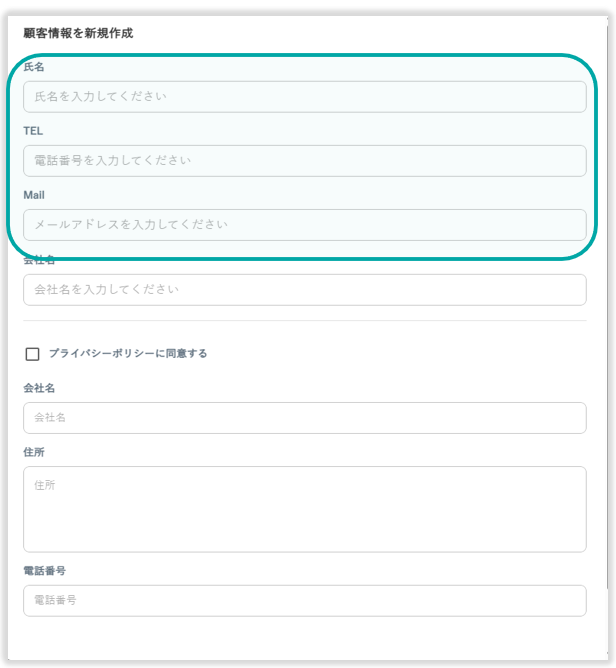Click the bottom 電話番号 input field
This screenshot has width=616, height=668.
point(304,601)
